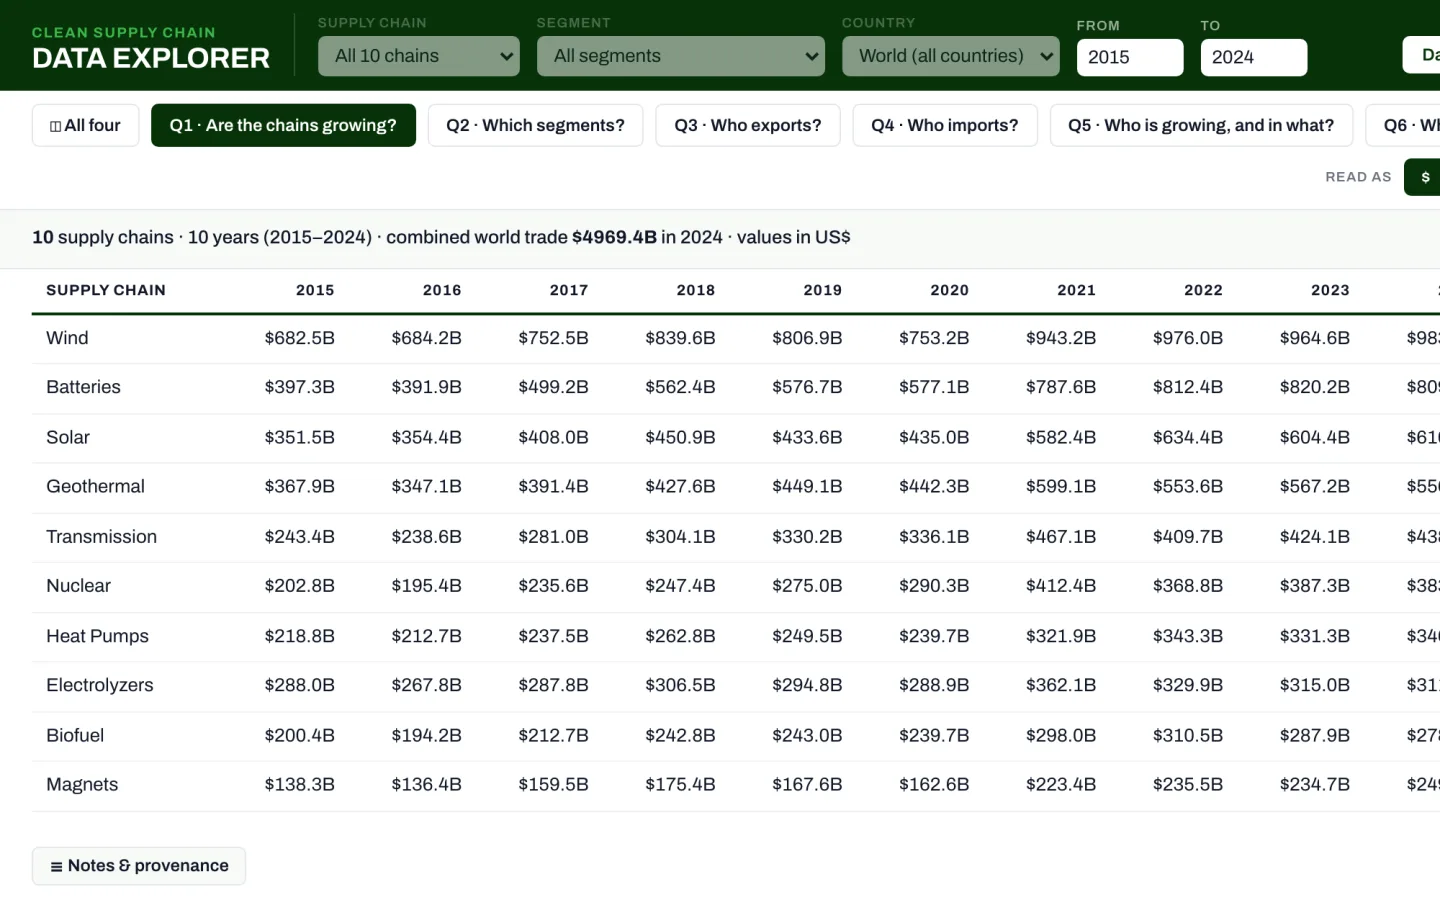Switch to 'Q4 · Who imports?' tab

[944, 125]
